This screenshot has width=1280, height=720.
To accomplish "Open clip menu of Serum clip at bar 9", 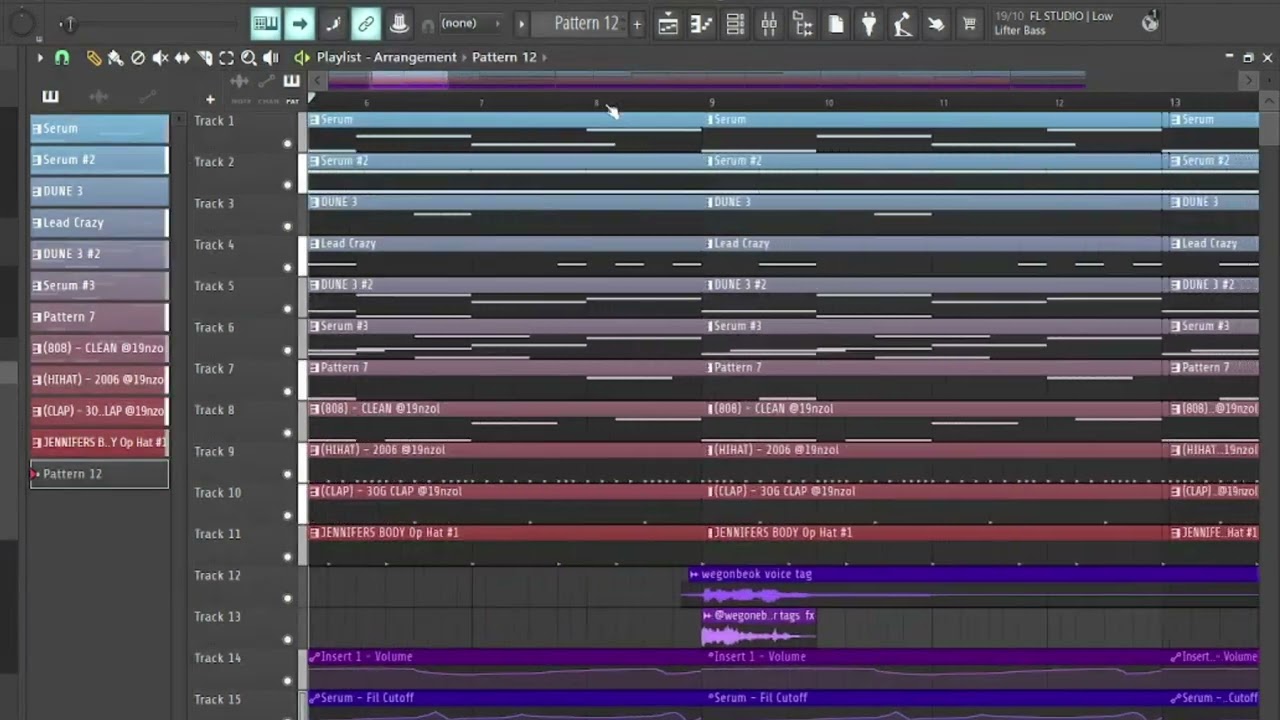I will (711, 120).
